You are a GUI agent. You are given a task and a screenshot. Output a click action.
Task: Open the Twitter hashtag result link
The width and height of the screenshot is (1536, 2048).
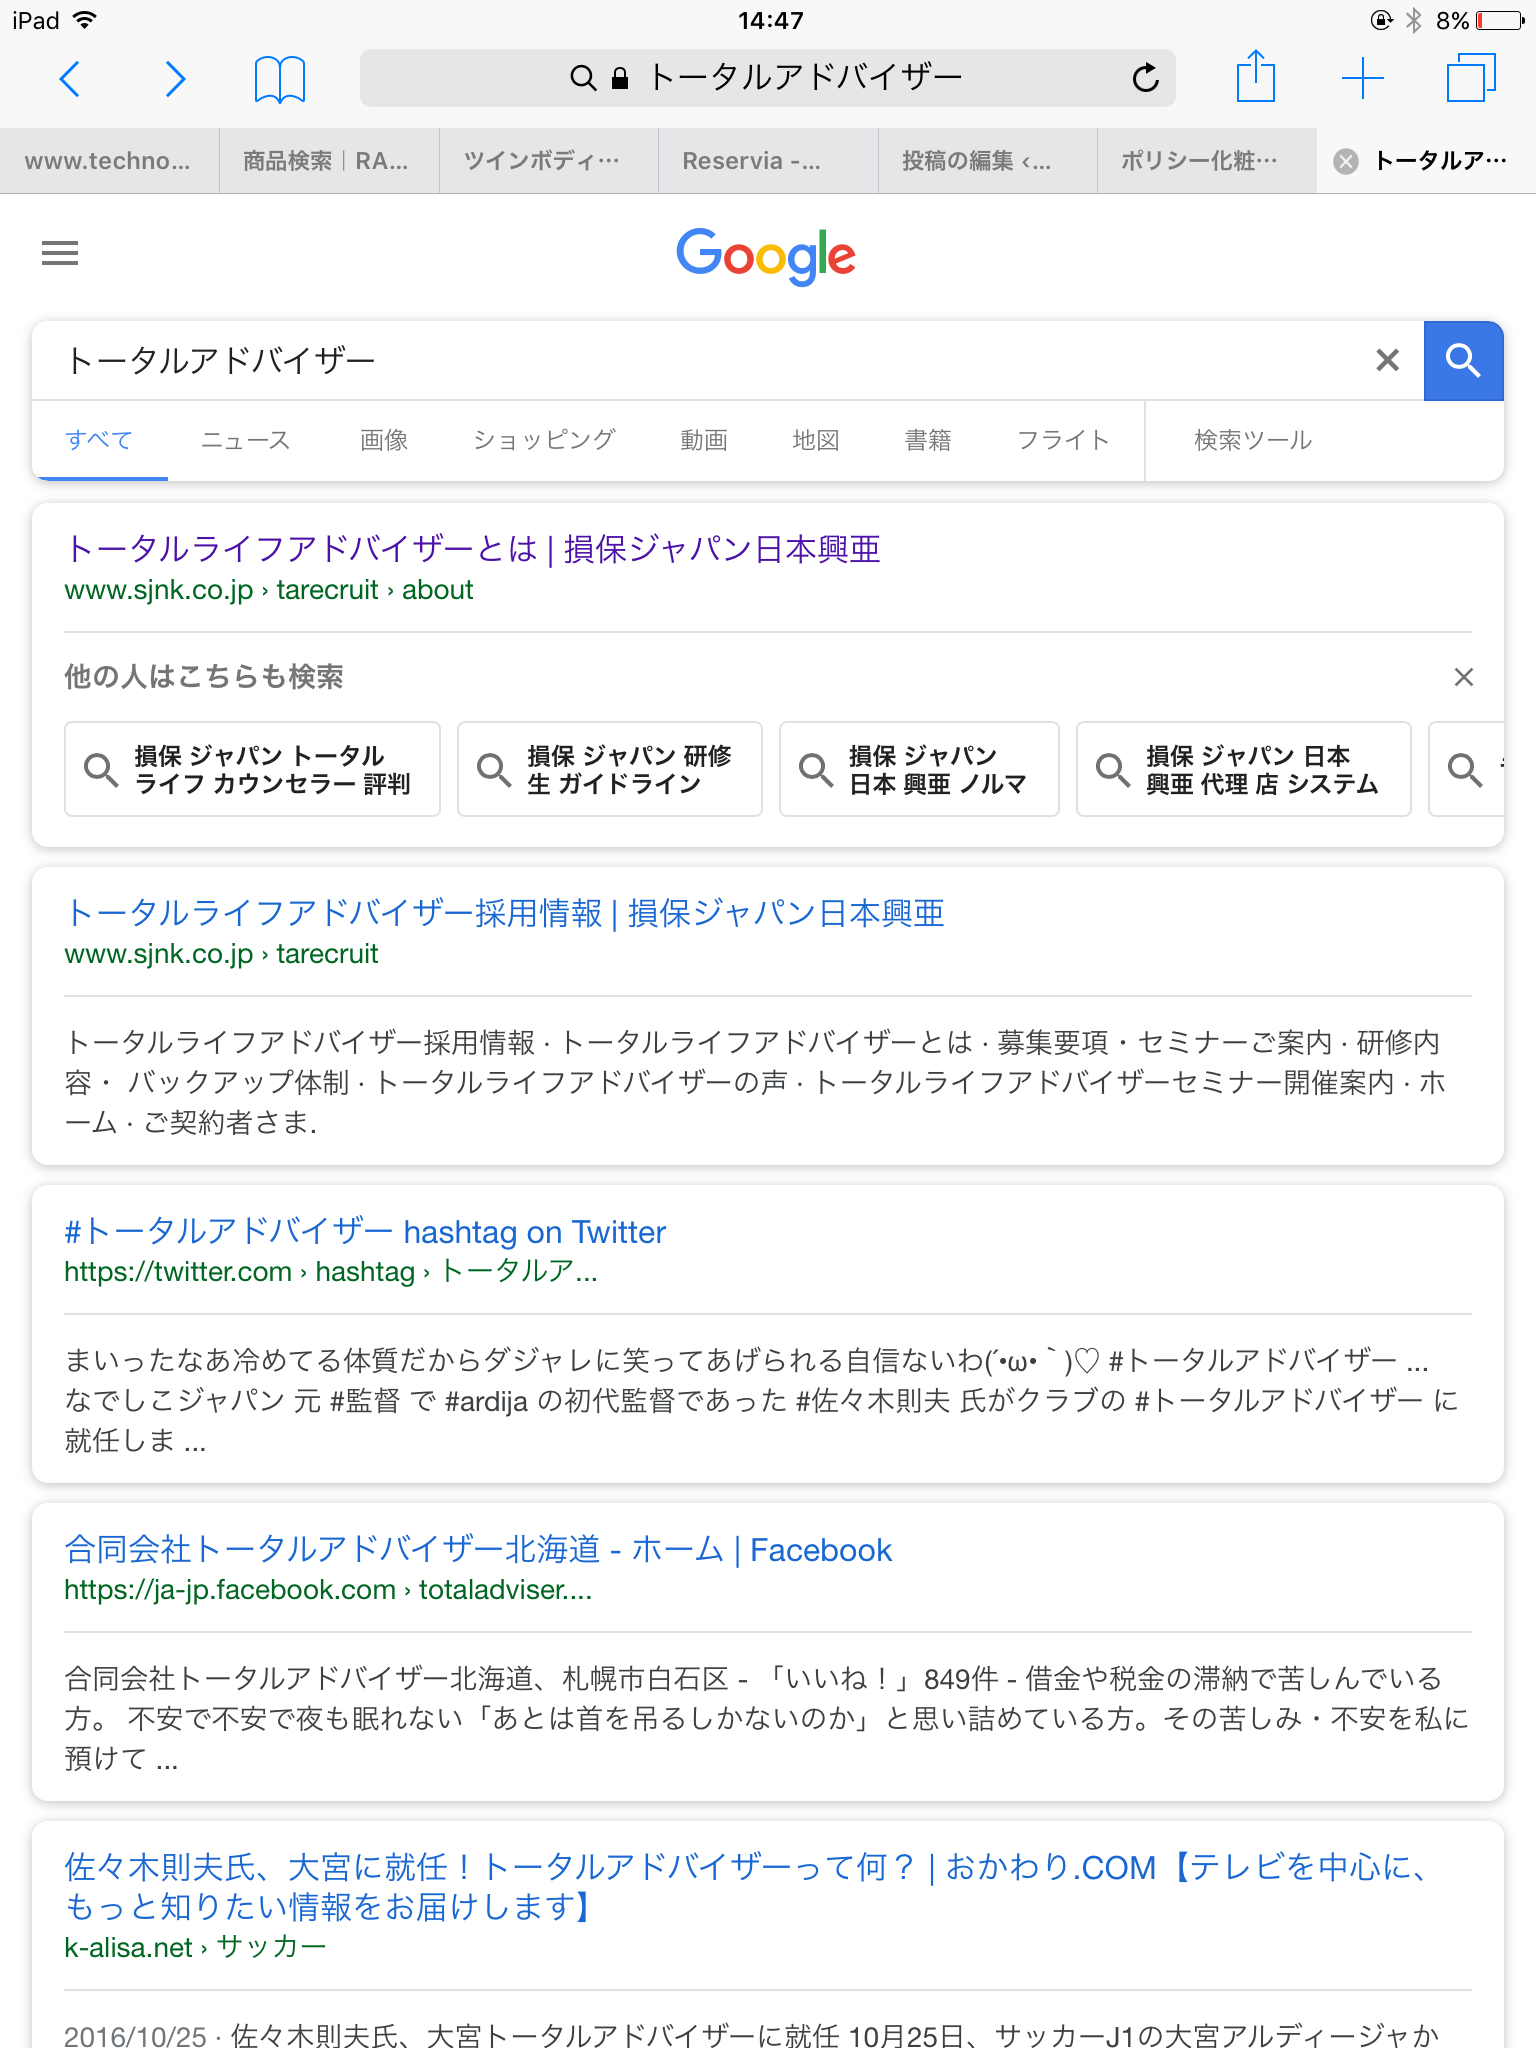(365, 1232)
